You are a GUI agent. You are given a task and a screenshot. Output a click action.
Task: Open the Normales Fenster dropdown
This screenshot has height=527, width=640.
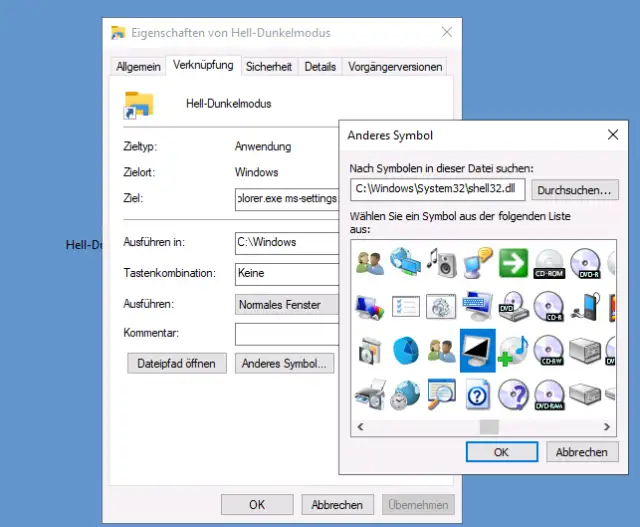285,304
